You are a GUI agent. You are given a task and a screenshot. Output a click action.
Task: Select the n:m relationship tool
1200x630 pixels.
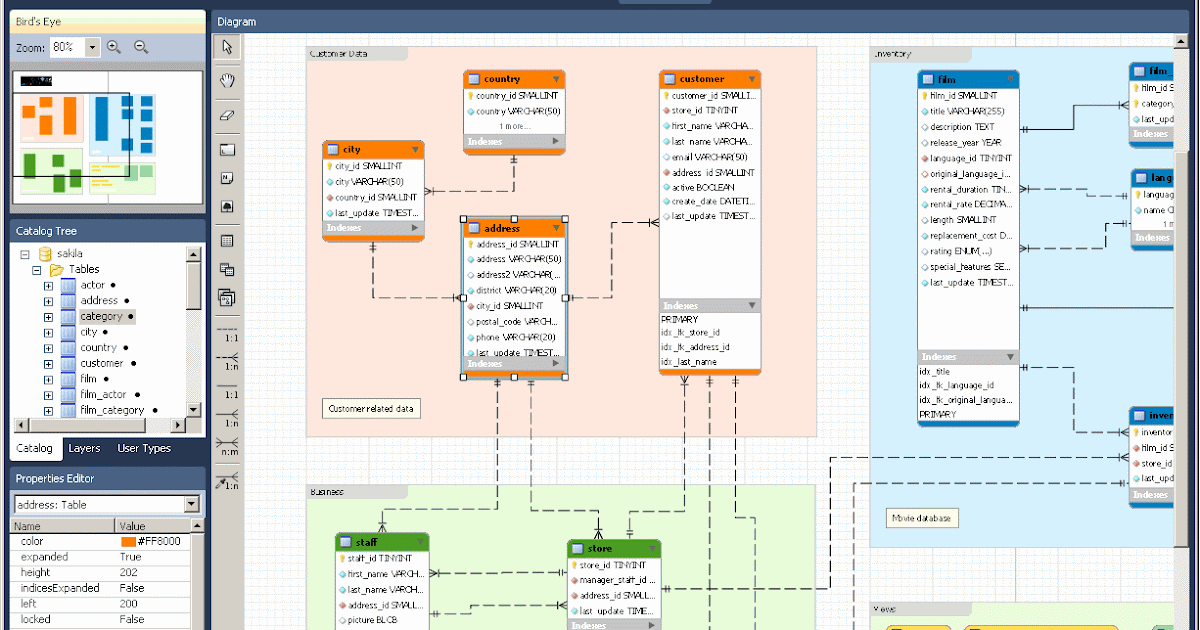[230, 446]
